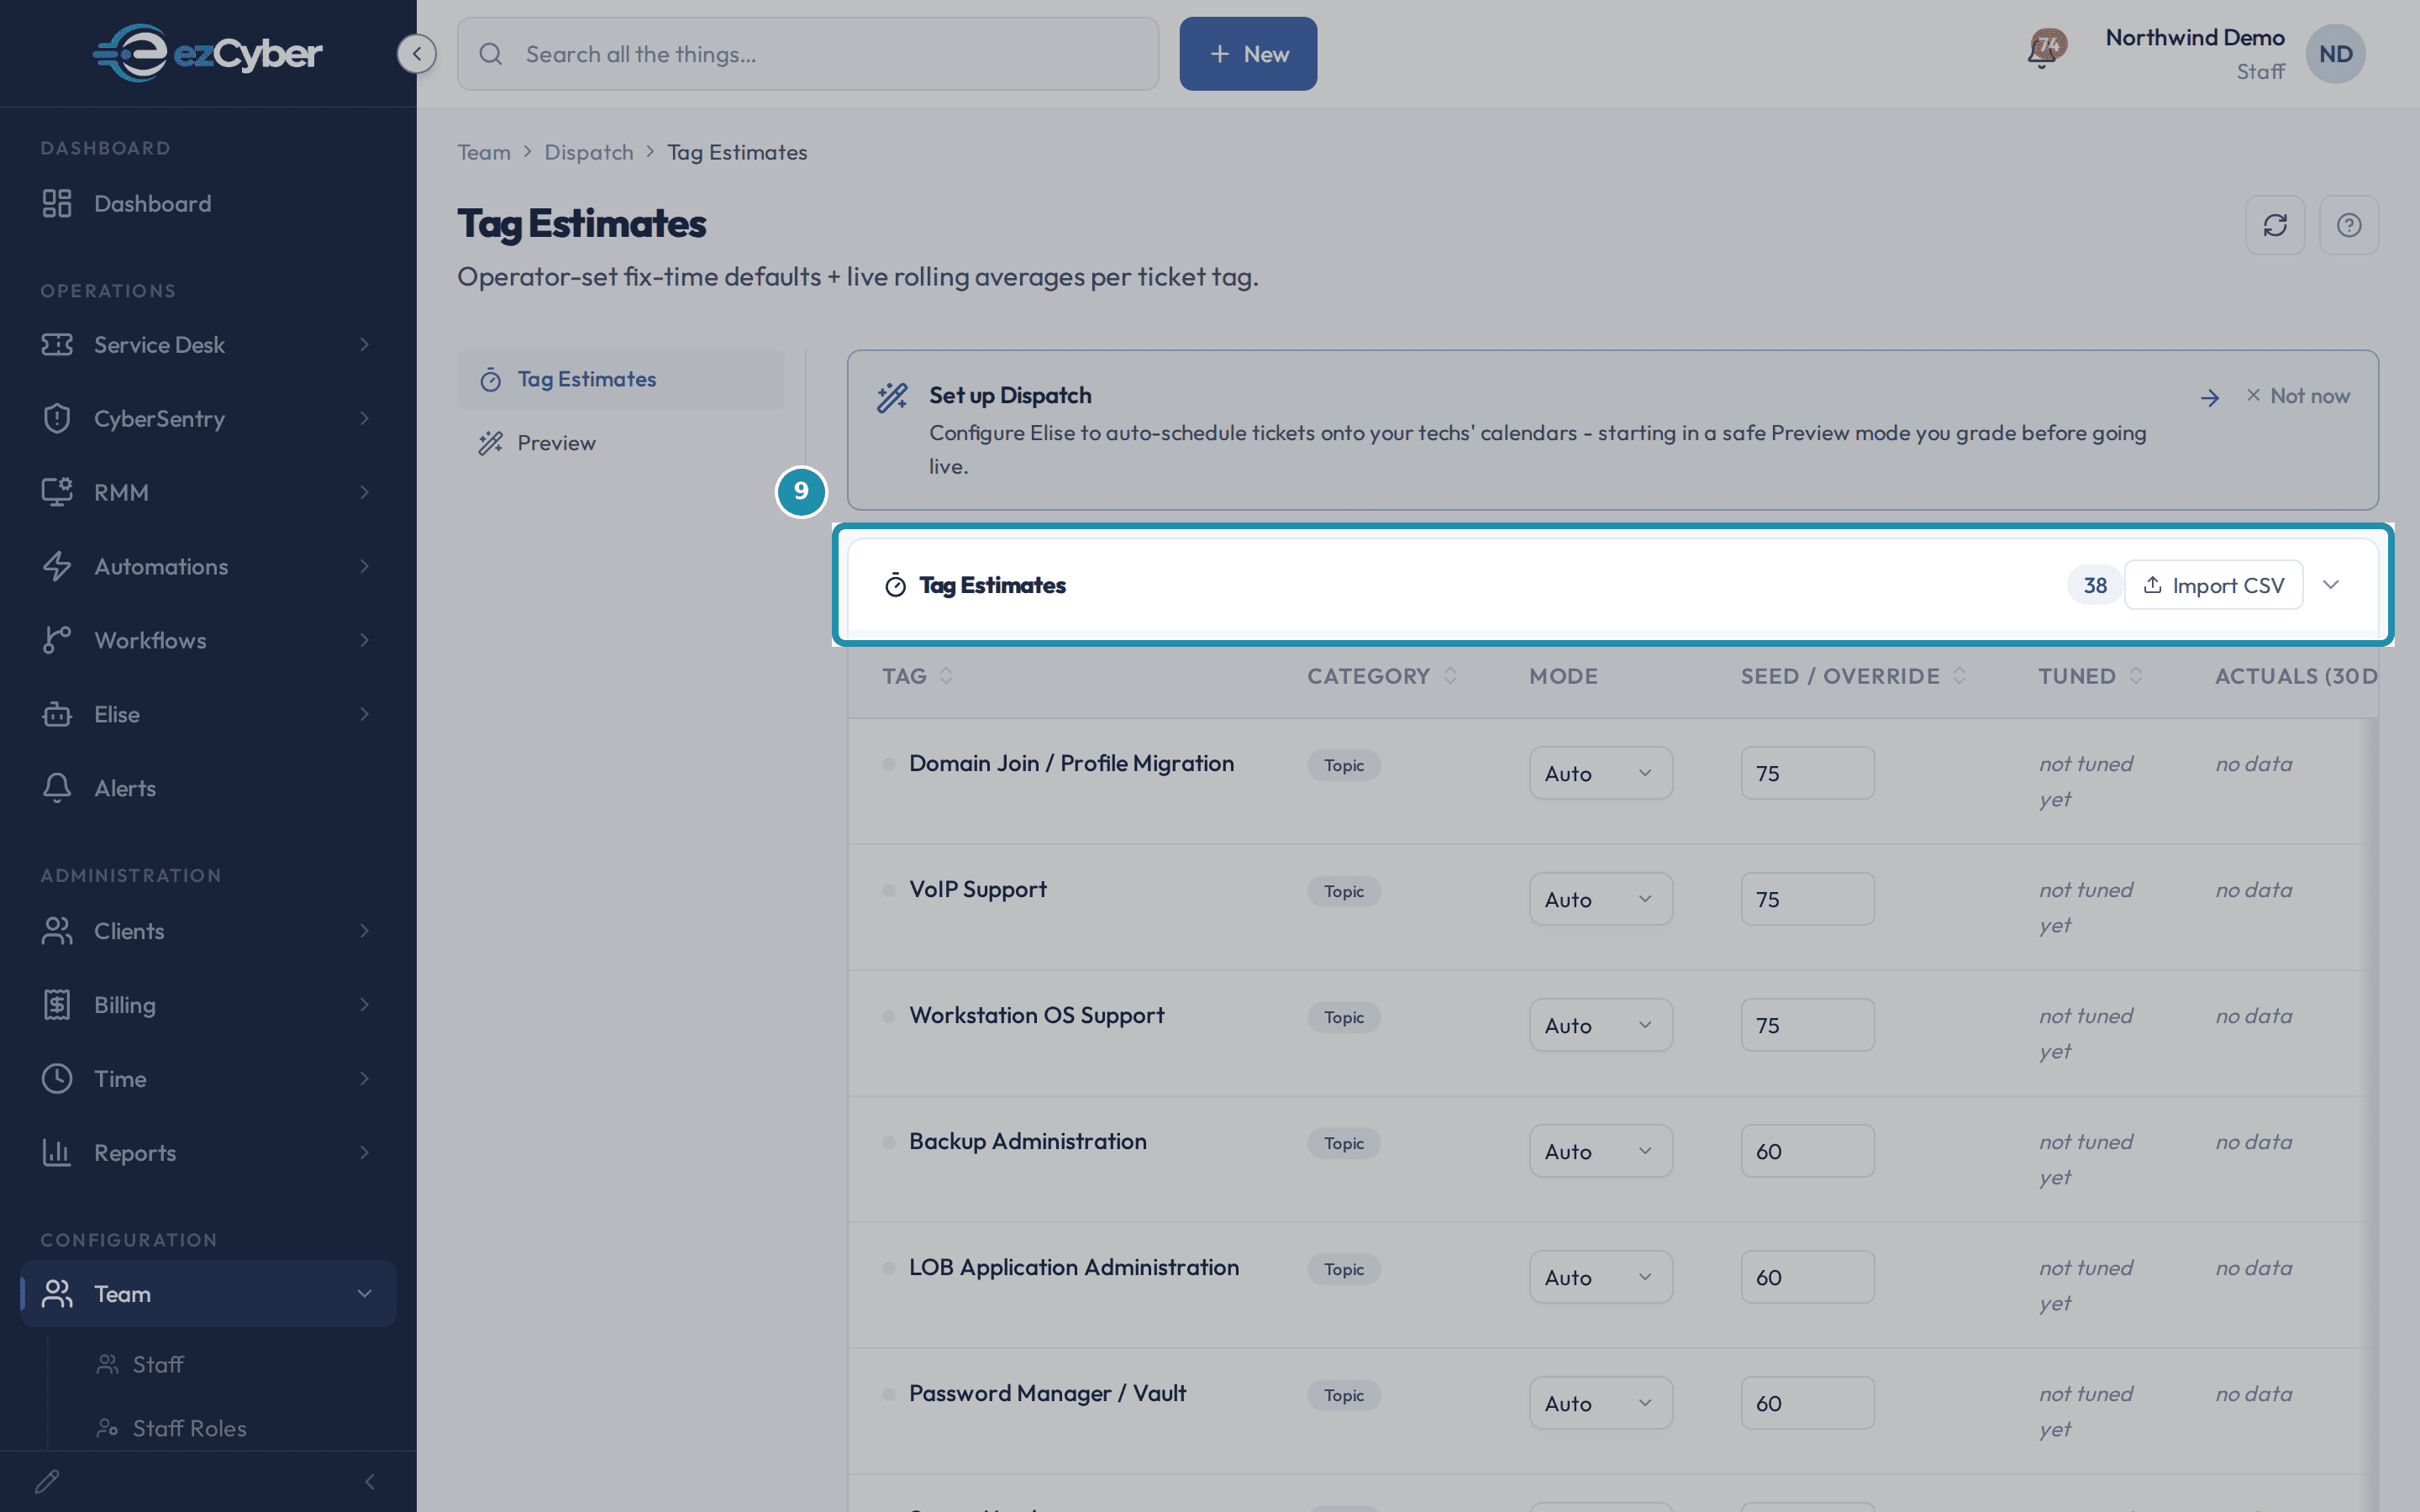The height and width of the screenshot is (1512, 2420).
Task: Open the Alerts menu item
Action: [x=208, y=788]
